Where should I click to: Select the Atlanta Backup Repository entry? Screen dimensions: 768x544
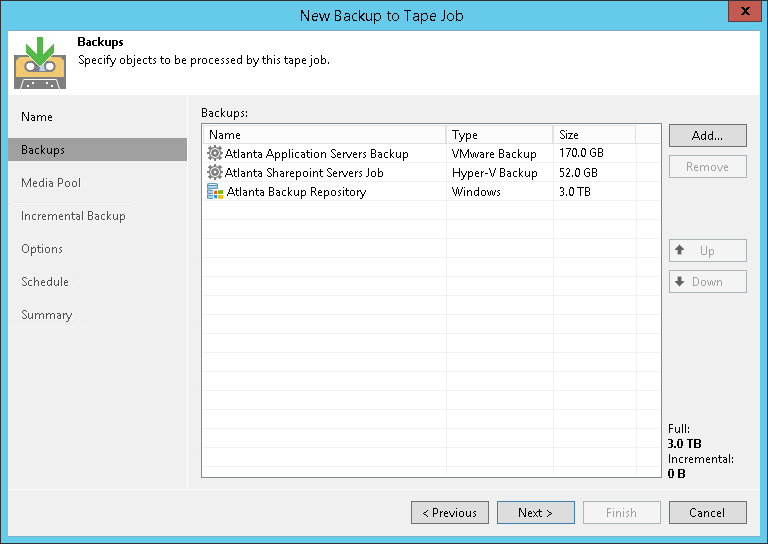click(x=296, y=192)
